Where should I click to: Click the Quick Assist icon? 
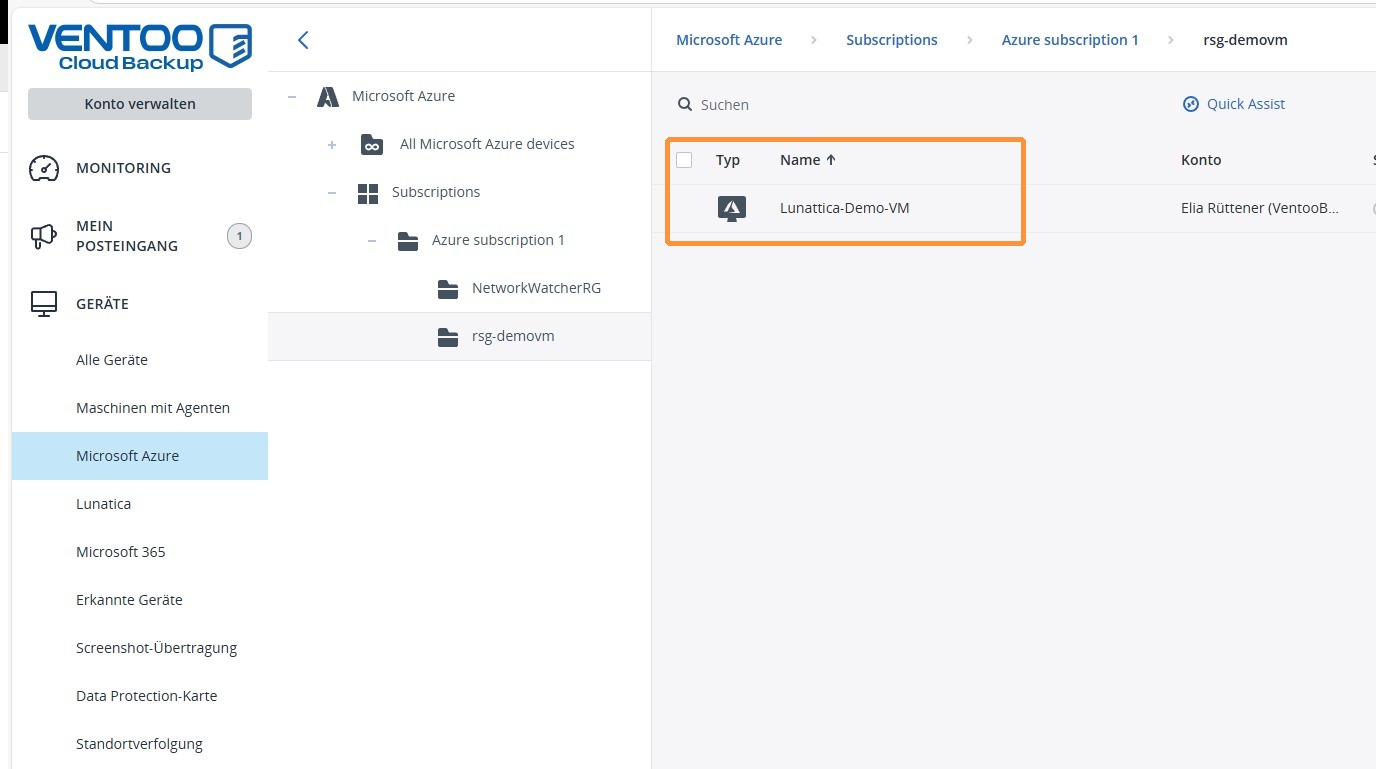(x=1190, y=104)
